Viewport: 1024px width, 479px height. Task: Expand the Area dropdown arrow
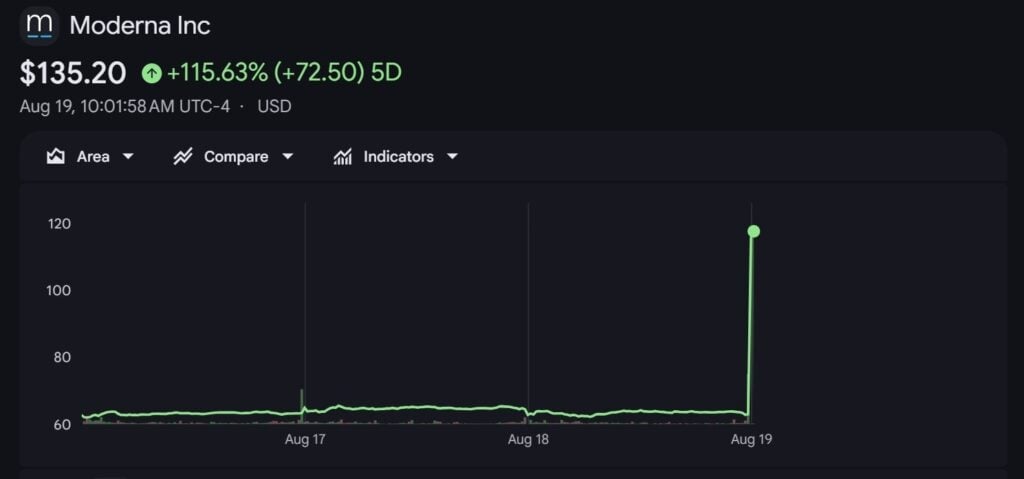128,157
